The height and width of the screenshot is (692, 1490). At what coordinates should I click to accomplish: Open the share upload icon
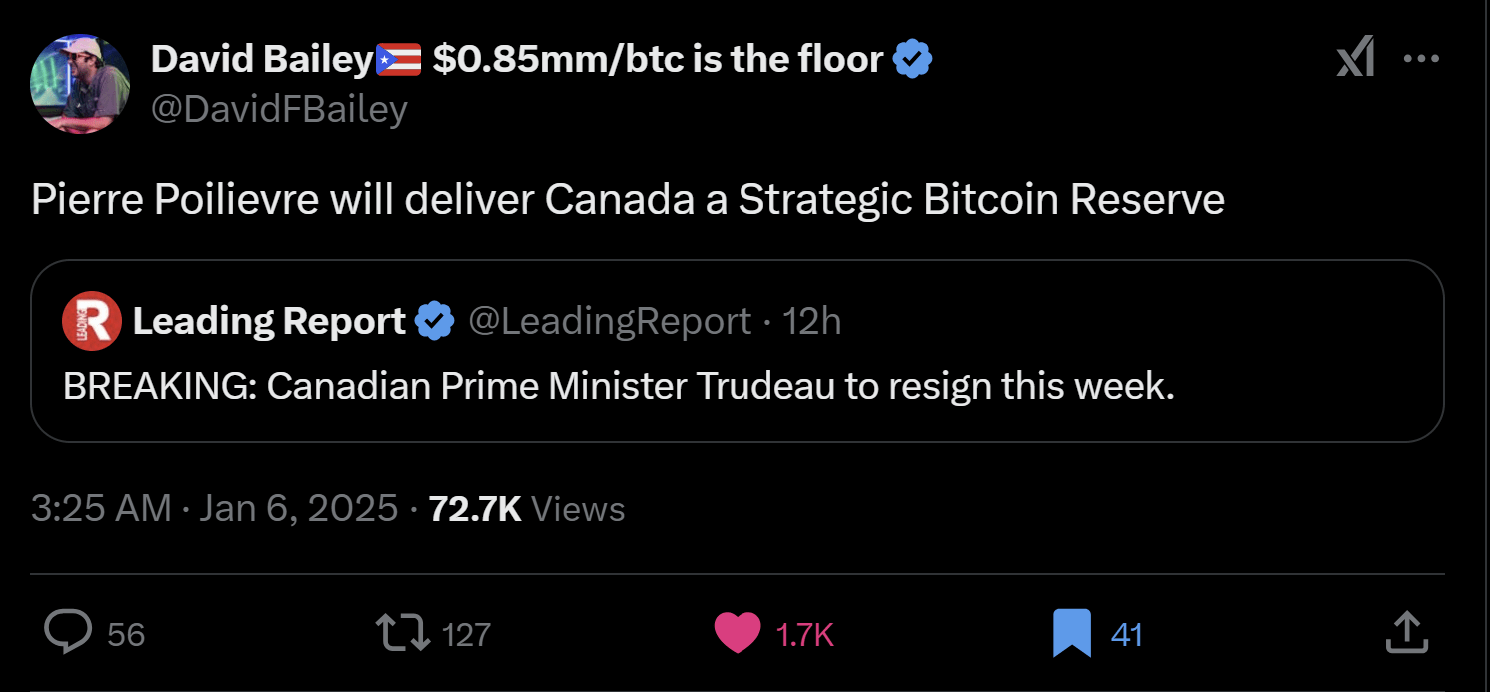point(1406,632)
